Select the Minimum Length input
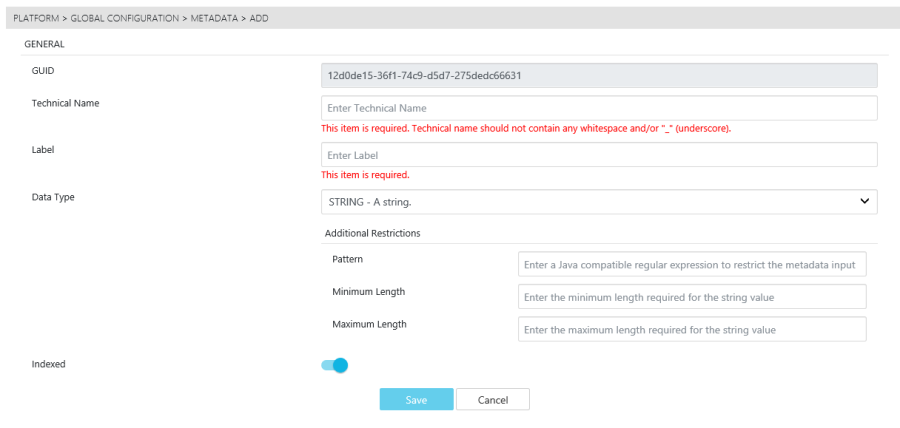The height and width of the screenshot is (428, 900). coord(691,297)
